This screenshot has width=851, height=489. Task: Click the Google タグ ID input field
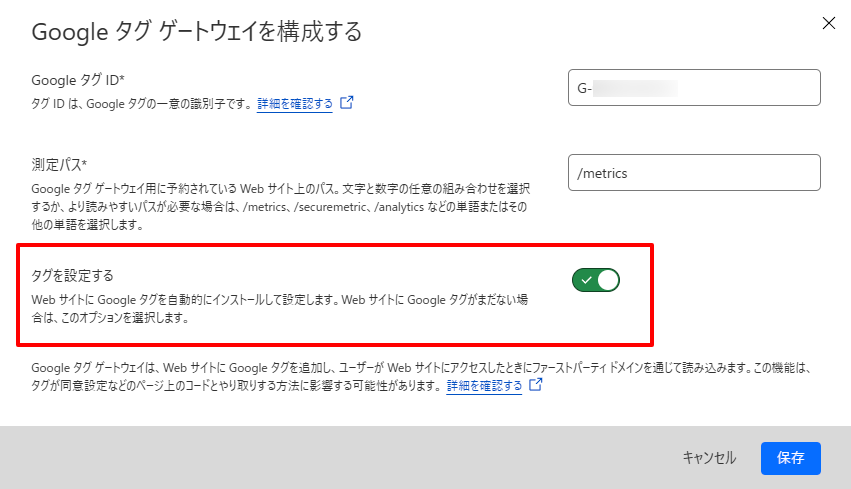pyautogui.click(x=694, y=87)
